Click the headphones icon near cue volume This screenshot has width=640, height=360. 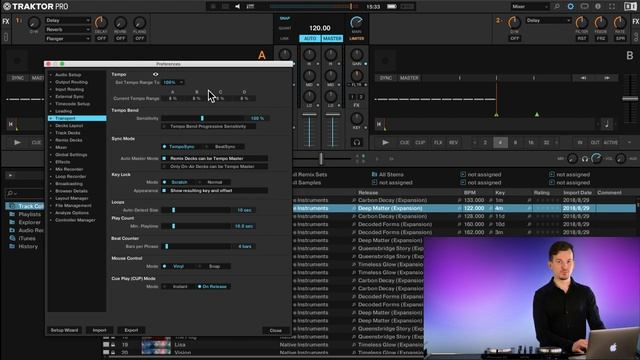coord(584,159)
